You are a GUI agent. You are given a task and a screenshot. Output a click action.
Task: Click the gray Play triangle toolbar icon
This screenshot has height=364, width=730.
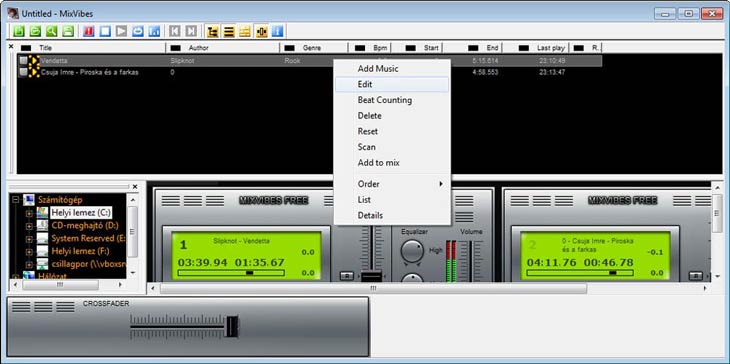click(x=122, y=31)
